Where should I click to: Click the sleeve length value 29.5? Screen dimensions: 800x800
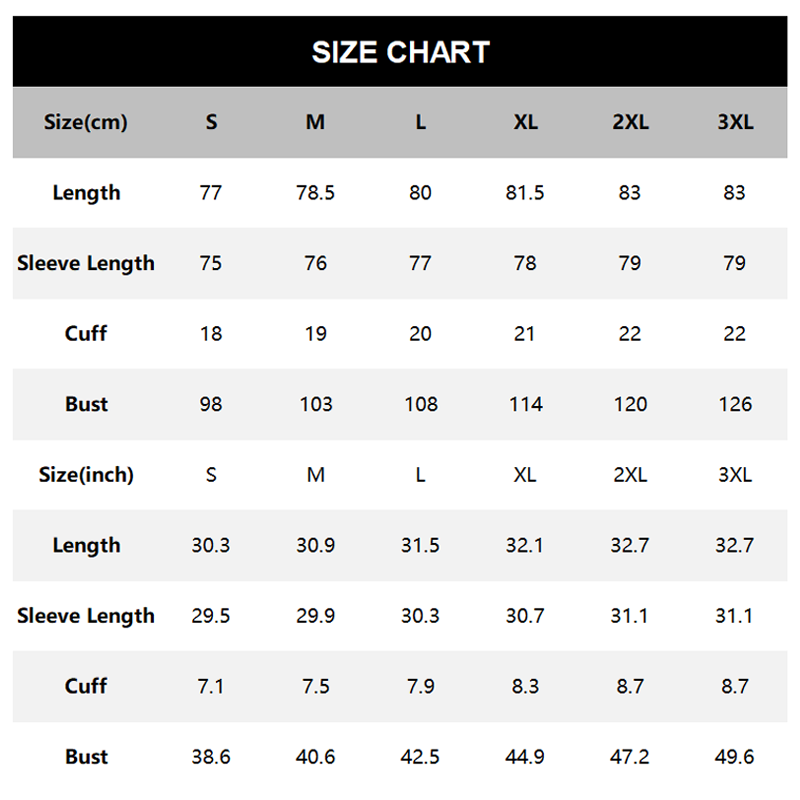click(x=211, y=616)
